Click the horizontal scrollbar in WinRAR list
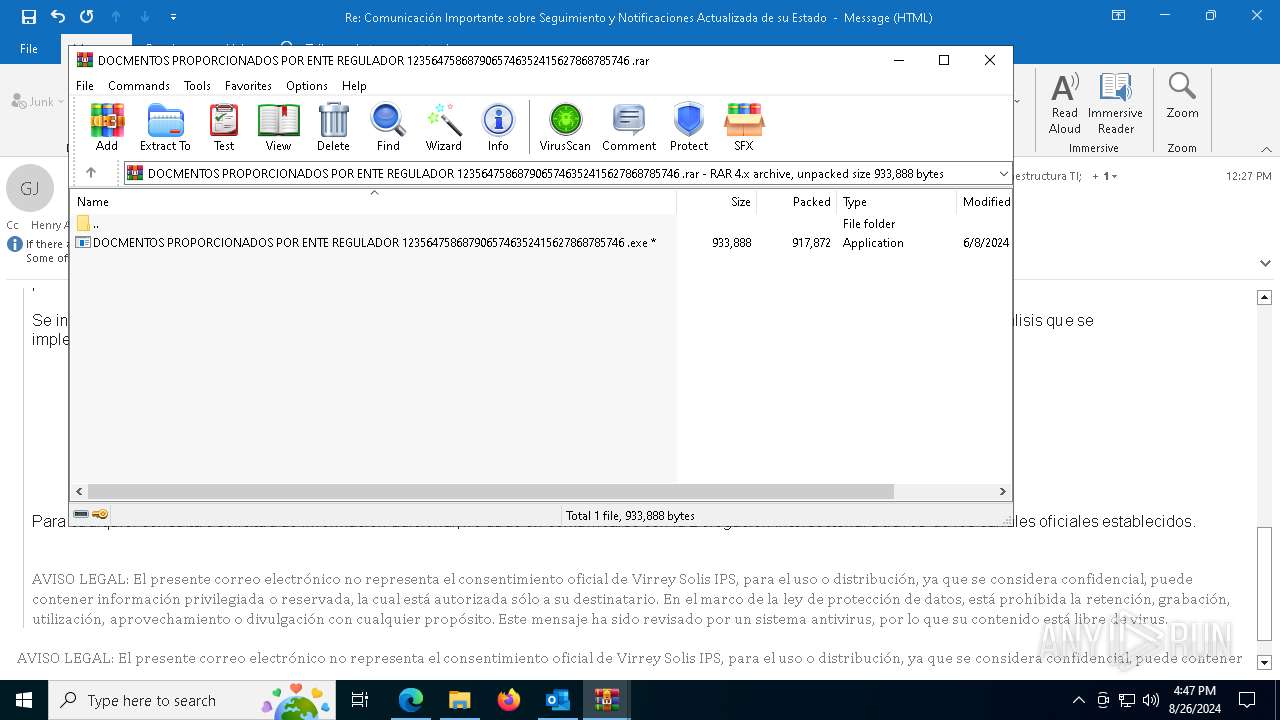Image resolution: width=1280 pixels, height=720 pixels. click(x=490, y=491)
